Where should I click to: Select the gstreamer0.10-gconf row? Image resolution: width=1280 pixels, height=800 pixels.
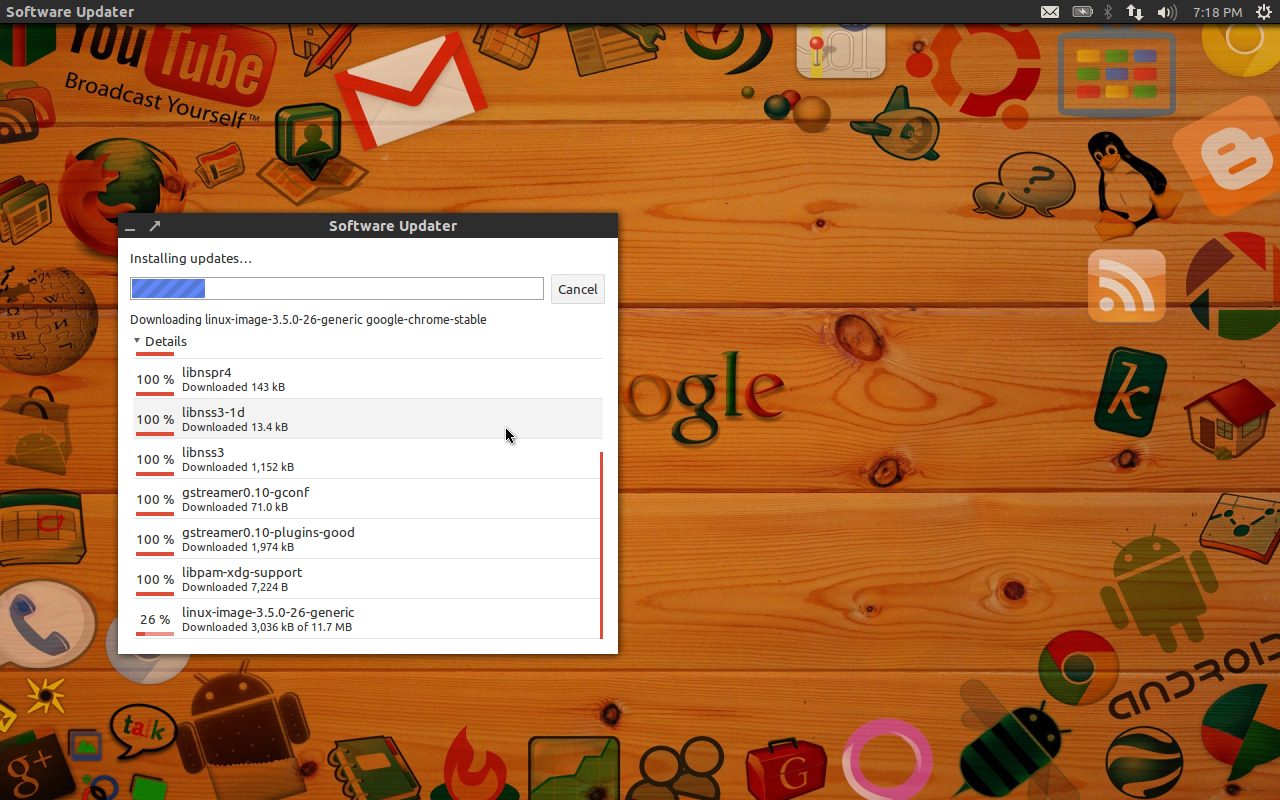click(368, 499)
